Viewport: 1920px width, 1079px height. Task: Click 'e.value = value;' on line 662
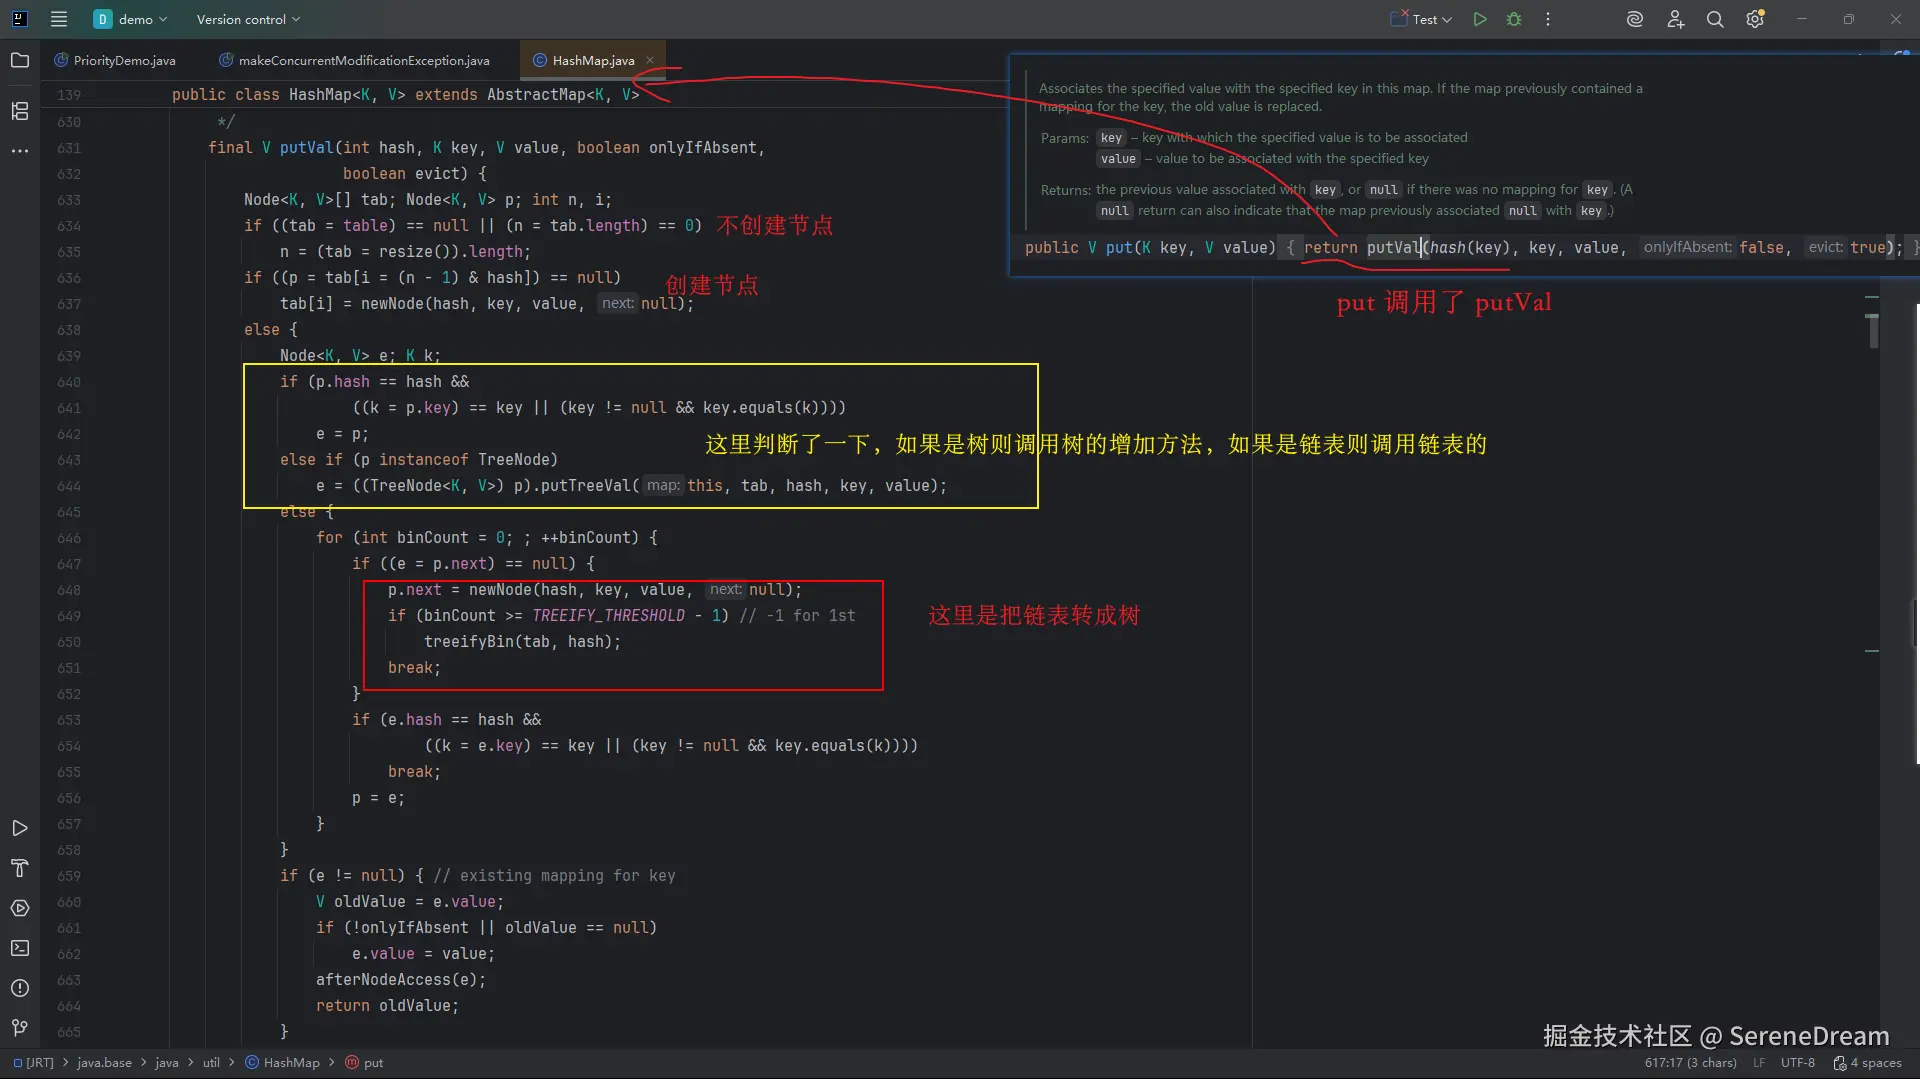(x=423, y=954)
